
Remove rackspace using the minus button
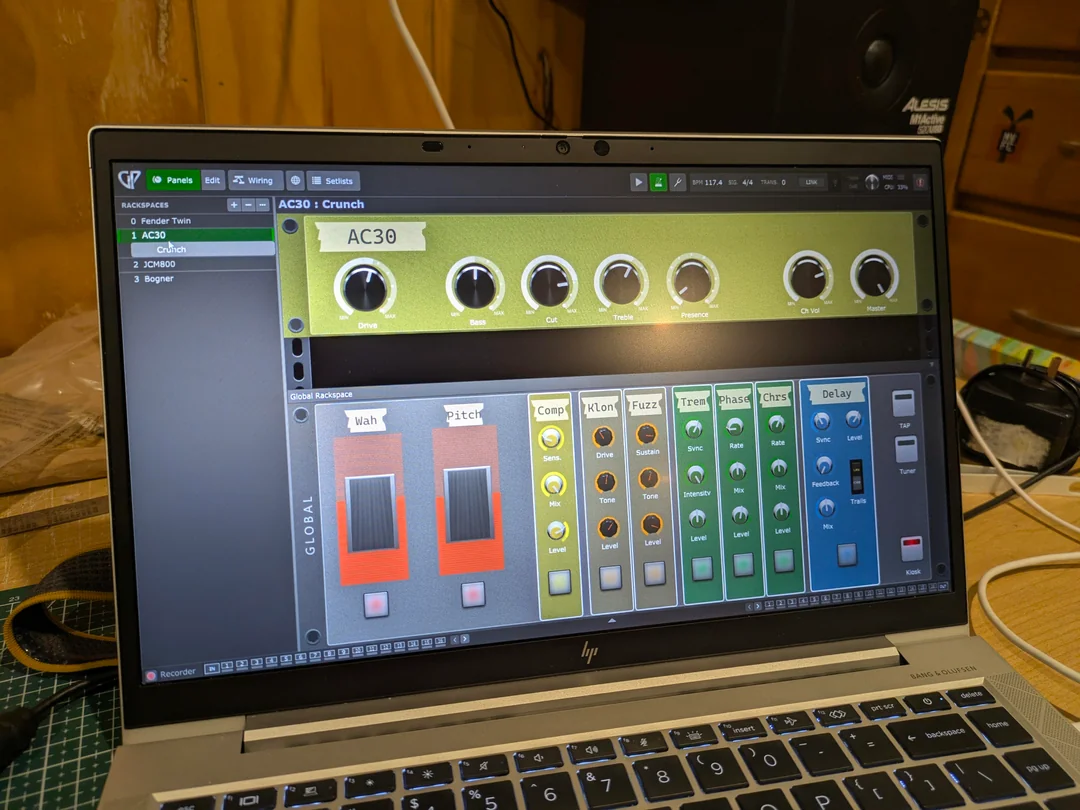point(248,205)
